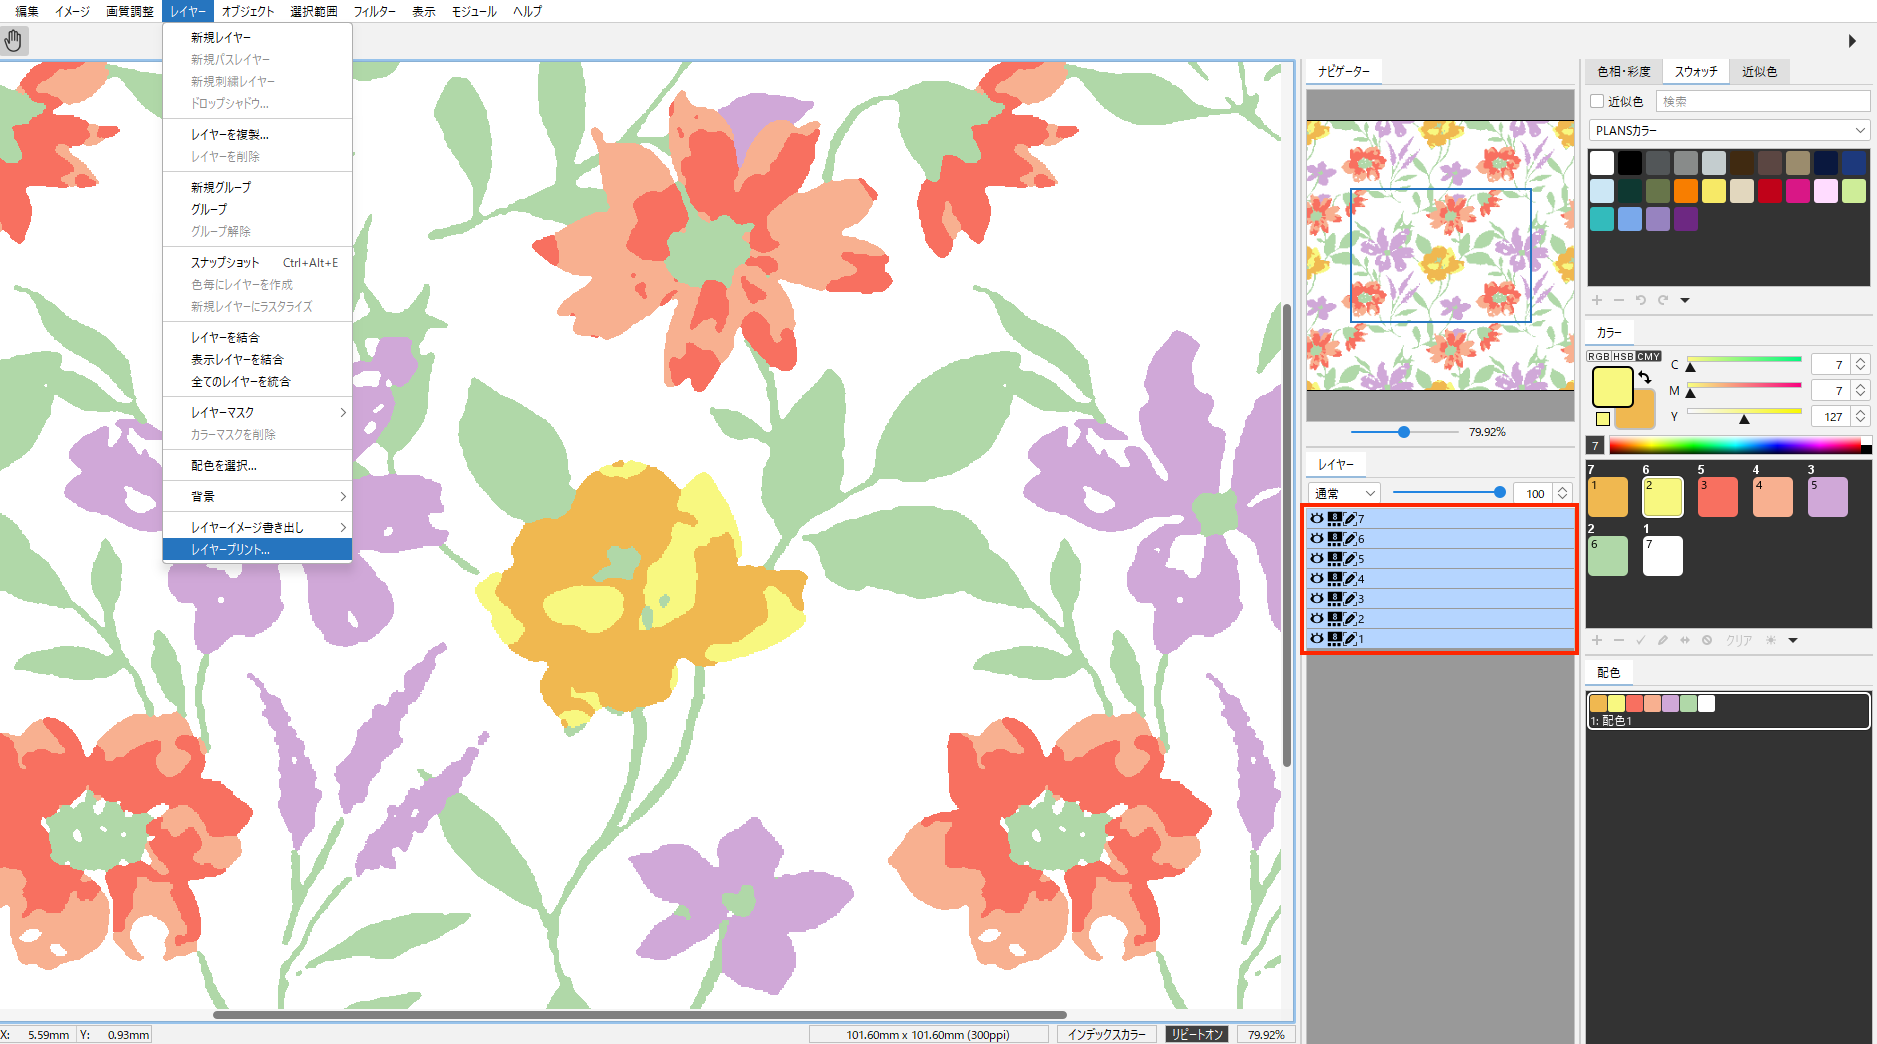Switch to the スウォッチ tab
The width and height of the screenshot is (1877, 1044).
pos(1696,72)
